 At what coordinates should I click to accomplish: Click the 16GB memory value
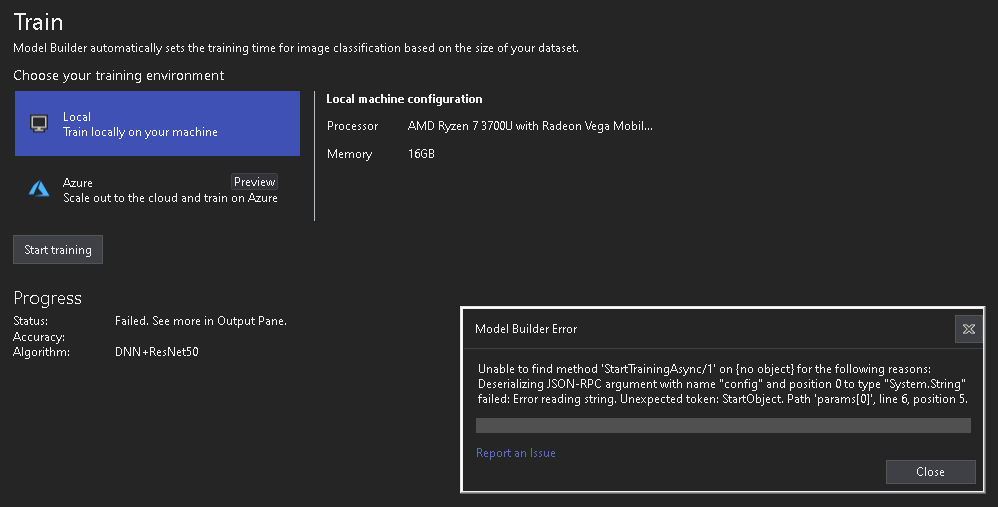(x=421, y=154)
